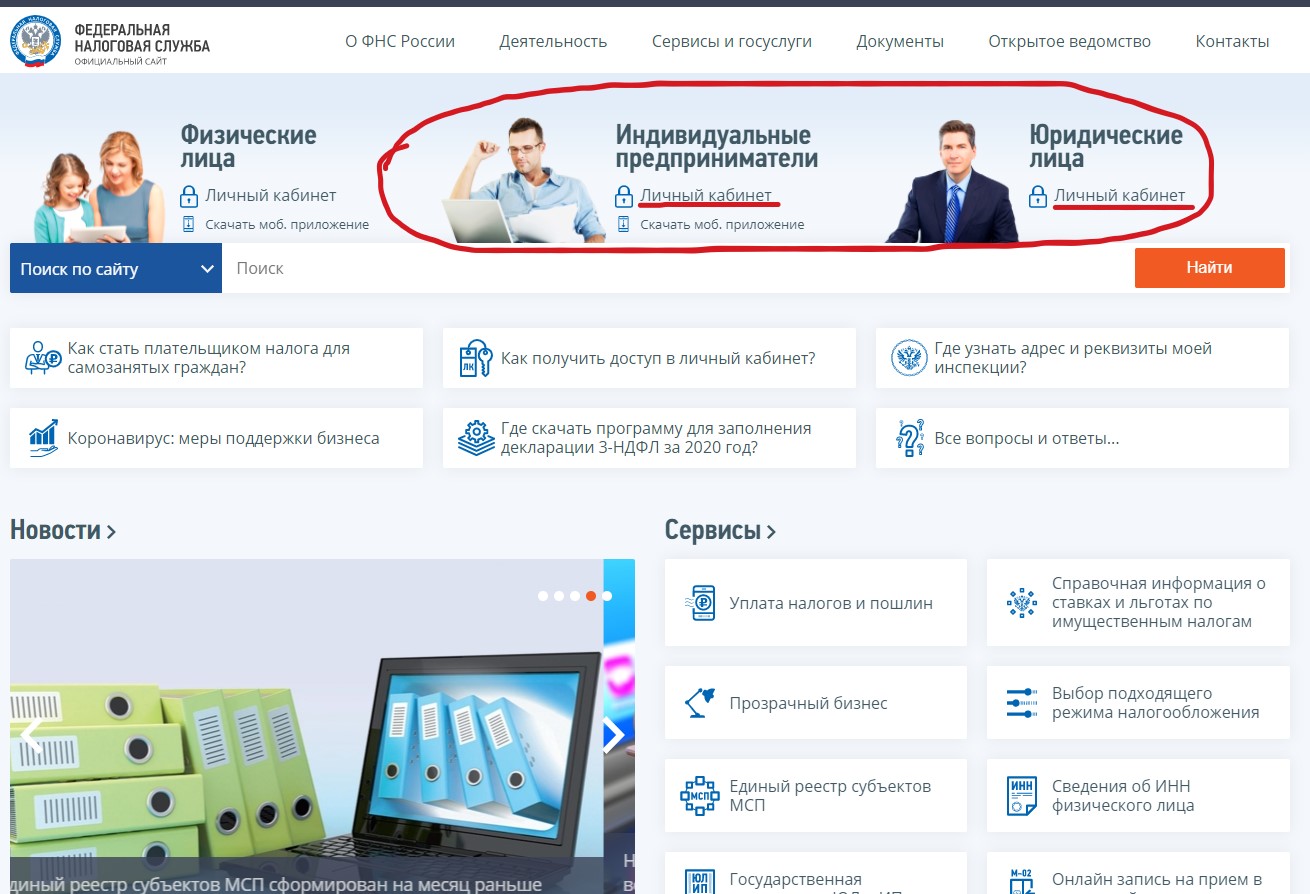
Task: Open the Сервисы и госуслуги menu
Action: [731, 41]
